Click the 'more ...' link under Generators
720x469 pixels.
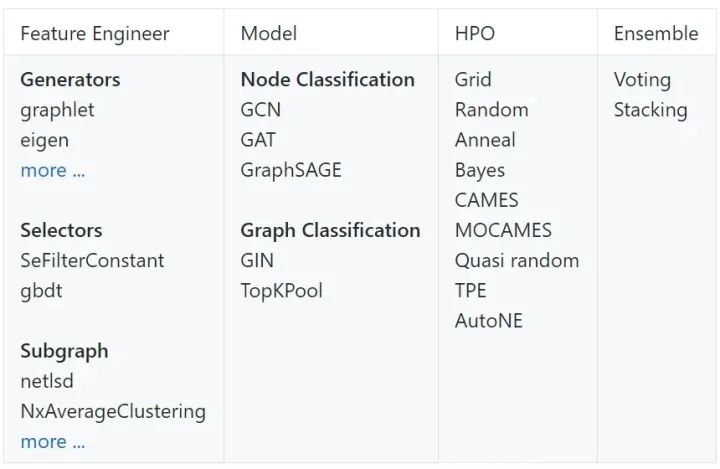[52, 170]
